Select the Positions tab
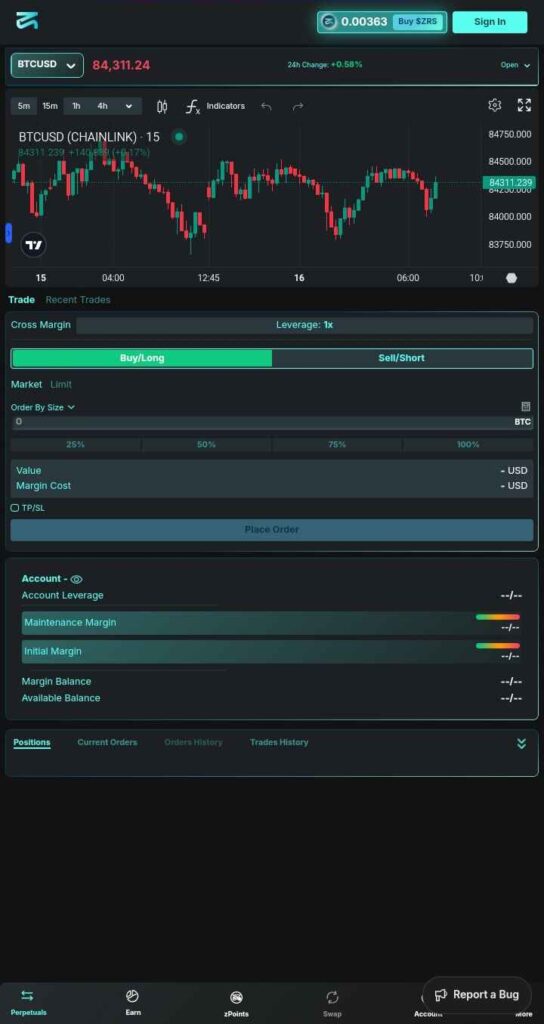 (x=32, y=743)
